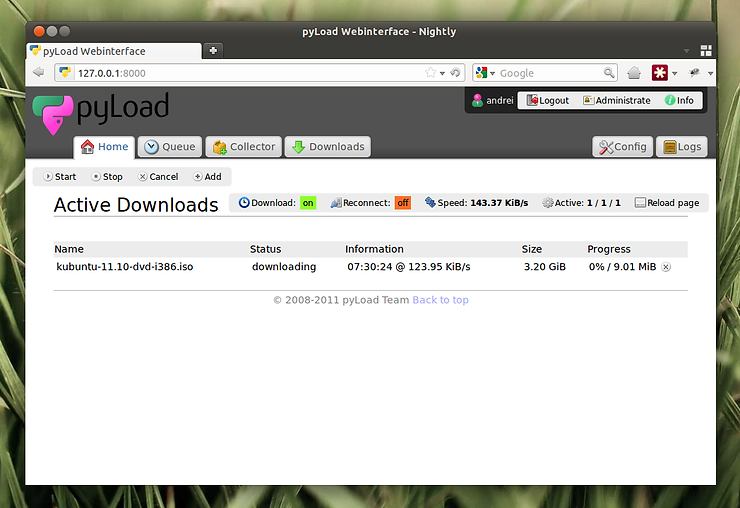Click the site favicon in address bar
Screen dimensions: 740x508
65,73
